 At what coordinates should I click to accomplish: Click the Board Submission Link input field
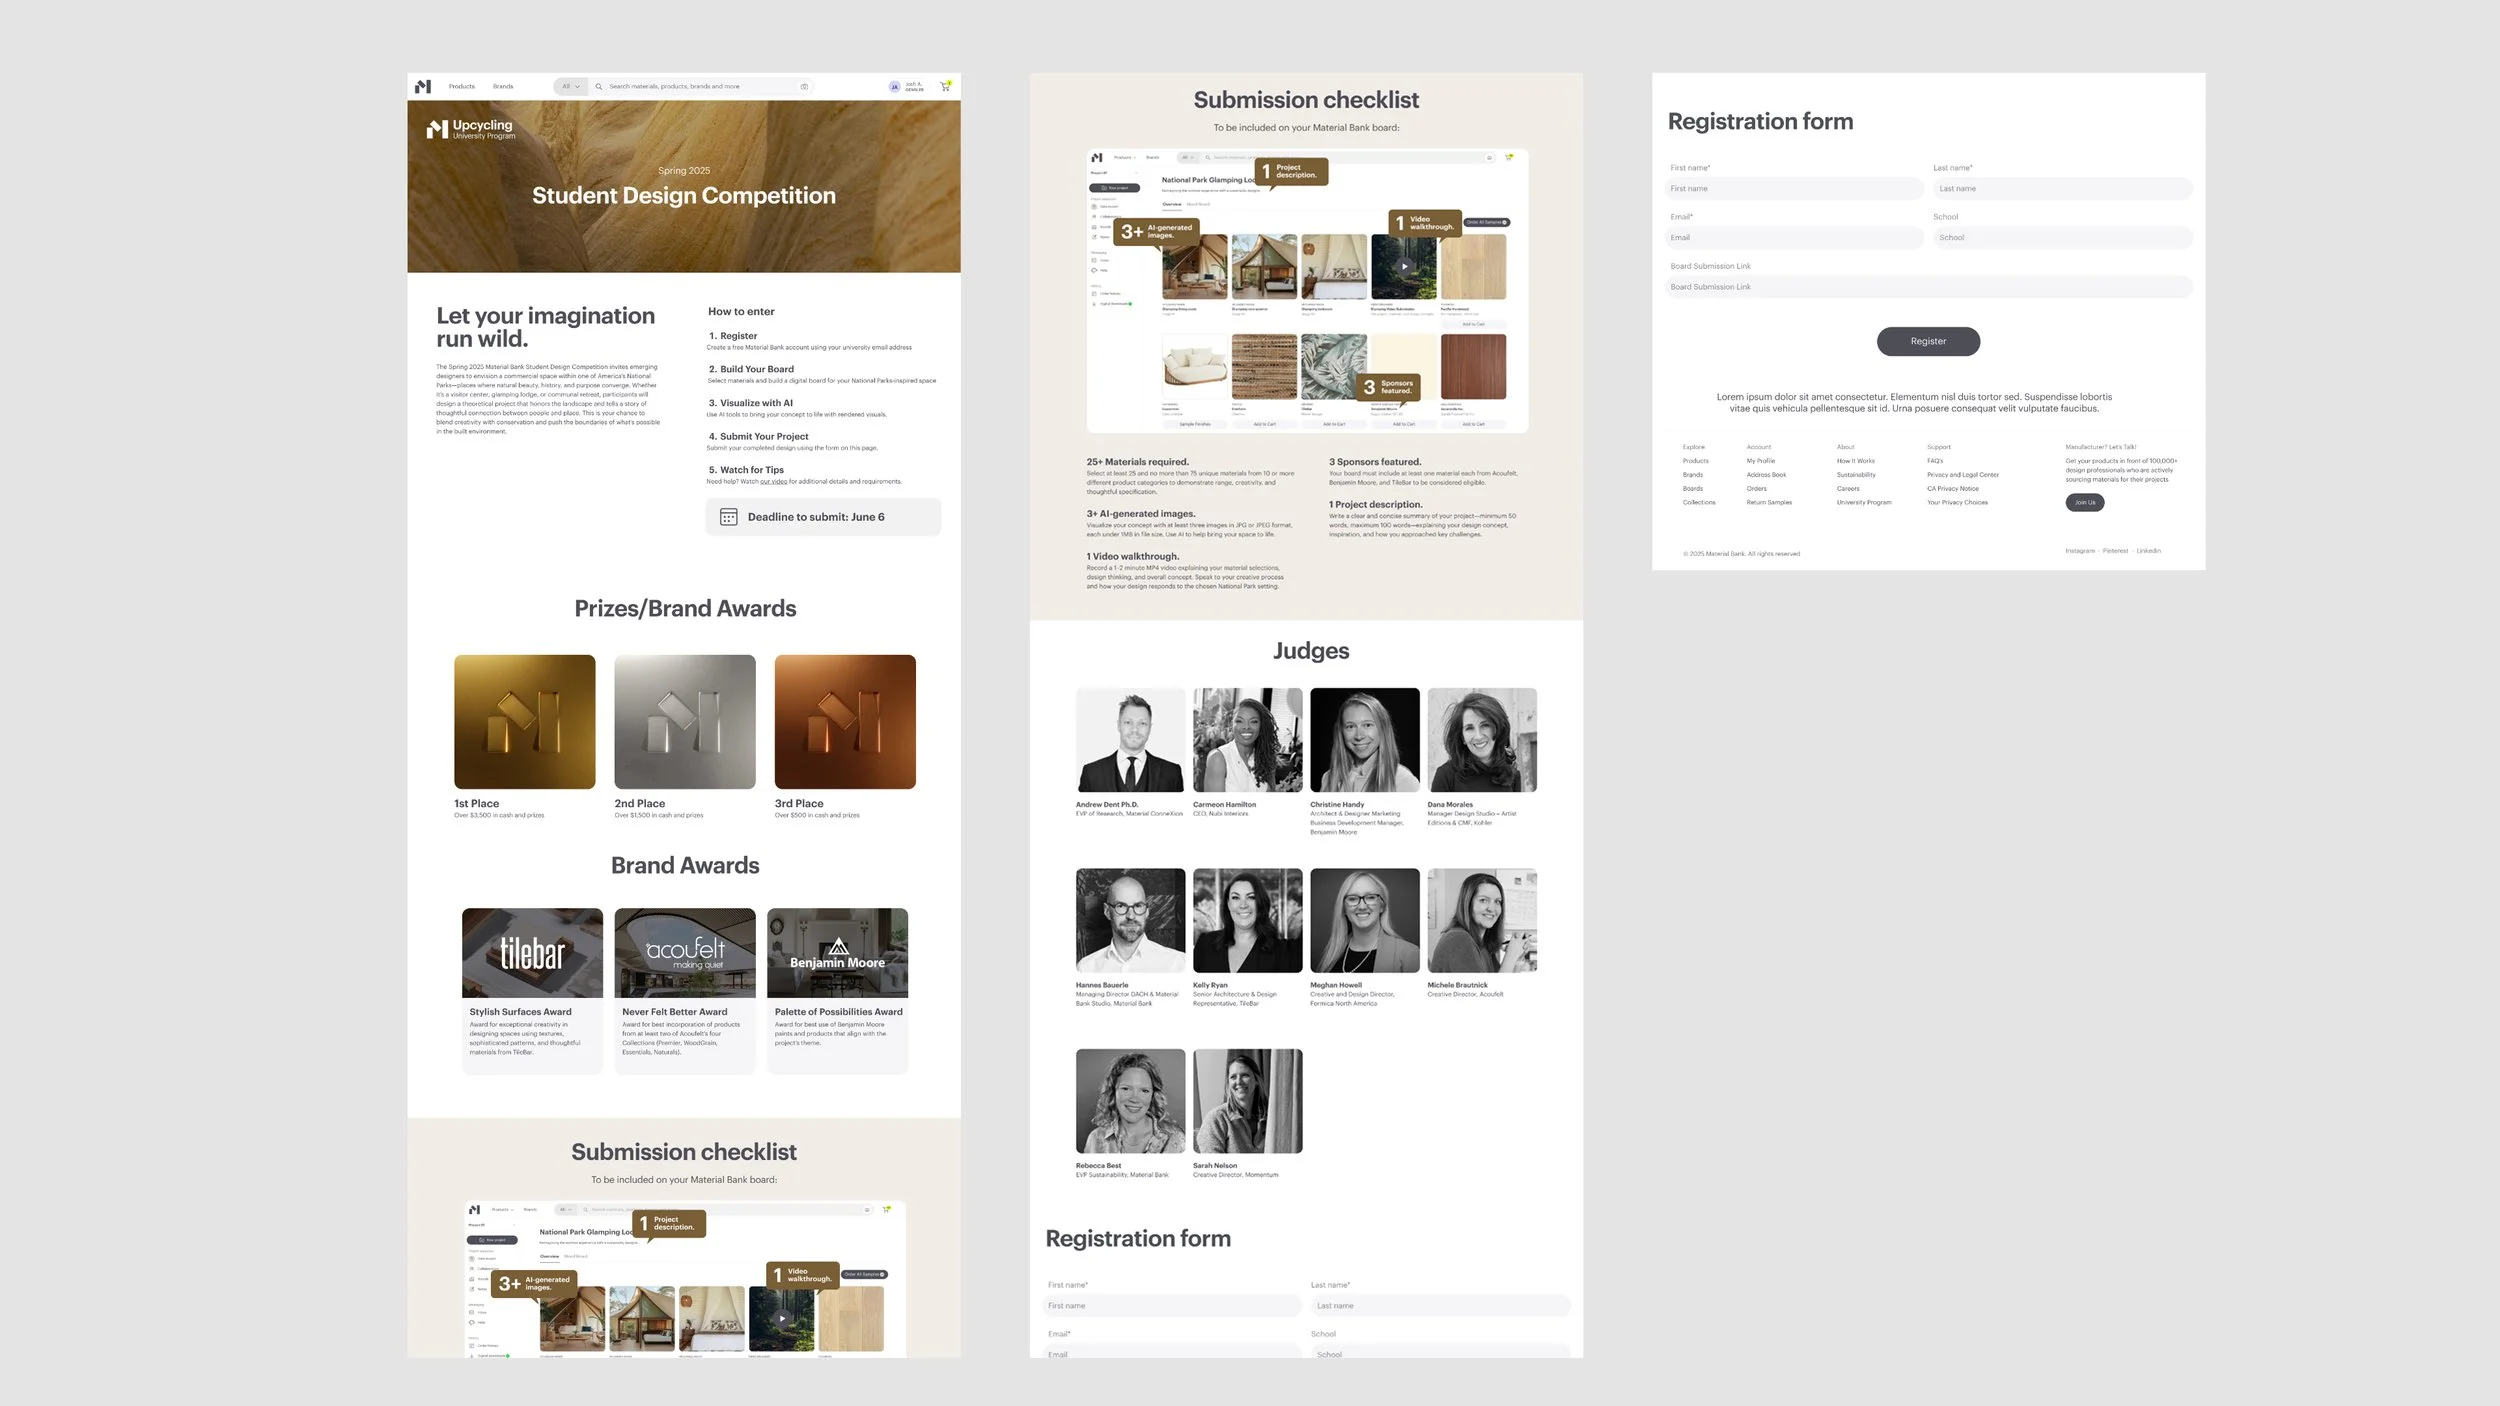1927,288
